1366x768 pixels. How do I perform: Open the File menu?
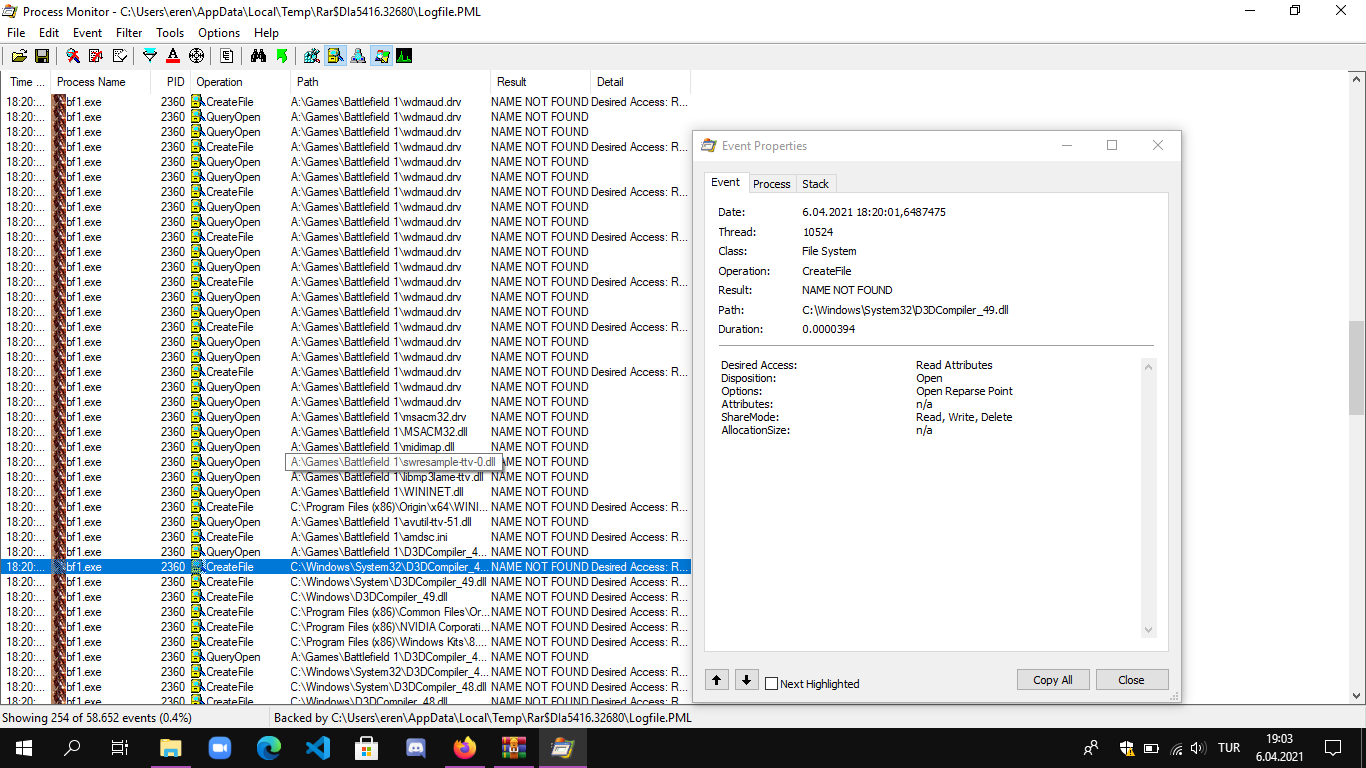(x=16, y=33)
